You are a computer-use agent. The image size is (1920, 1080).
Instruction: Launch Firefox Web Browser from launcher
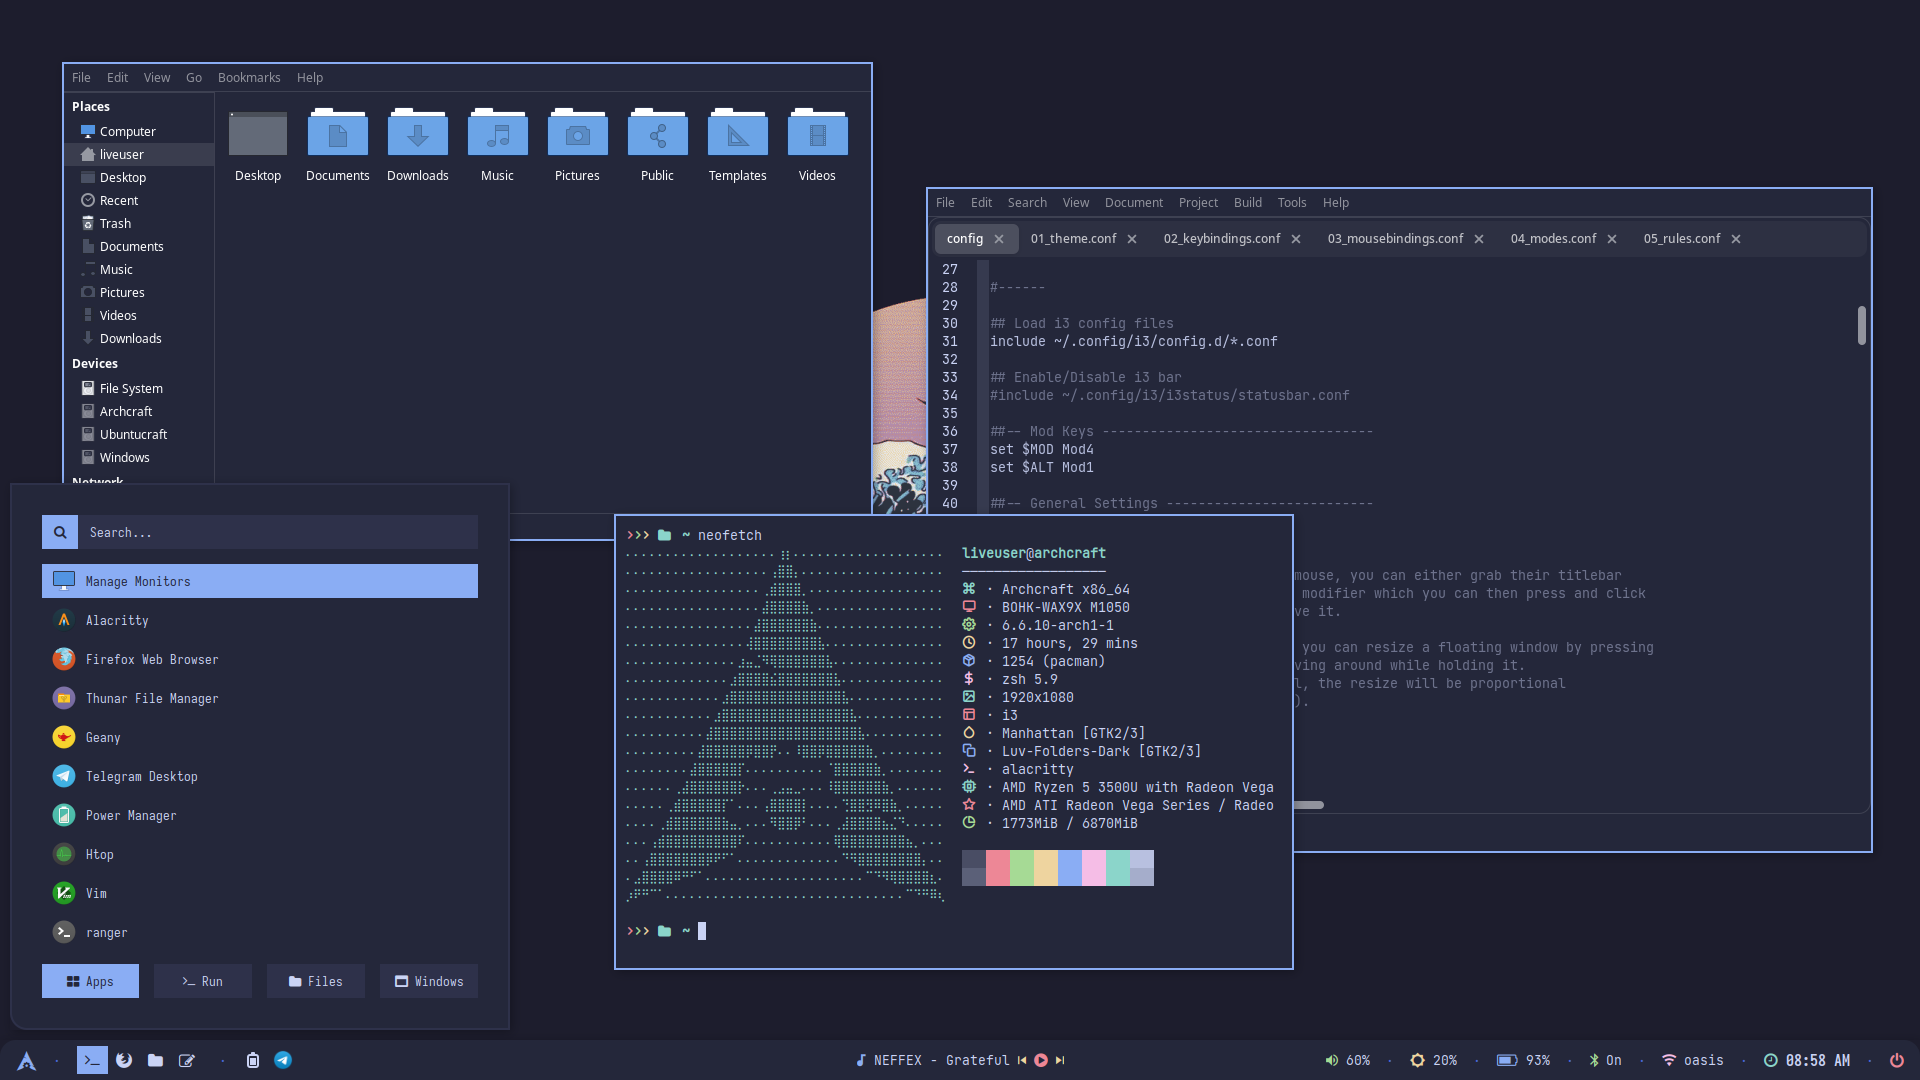click(x=151, y=660)
